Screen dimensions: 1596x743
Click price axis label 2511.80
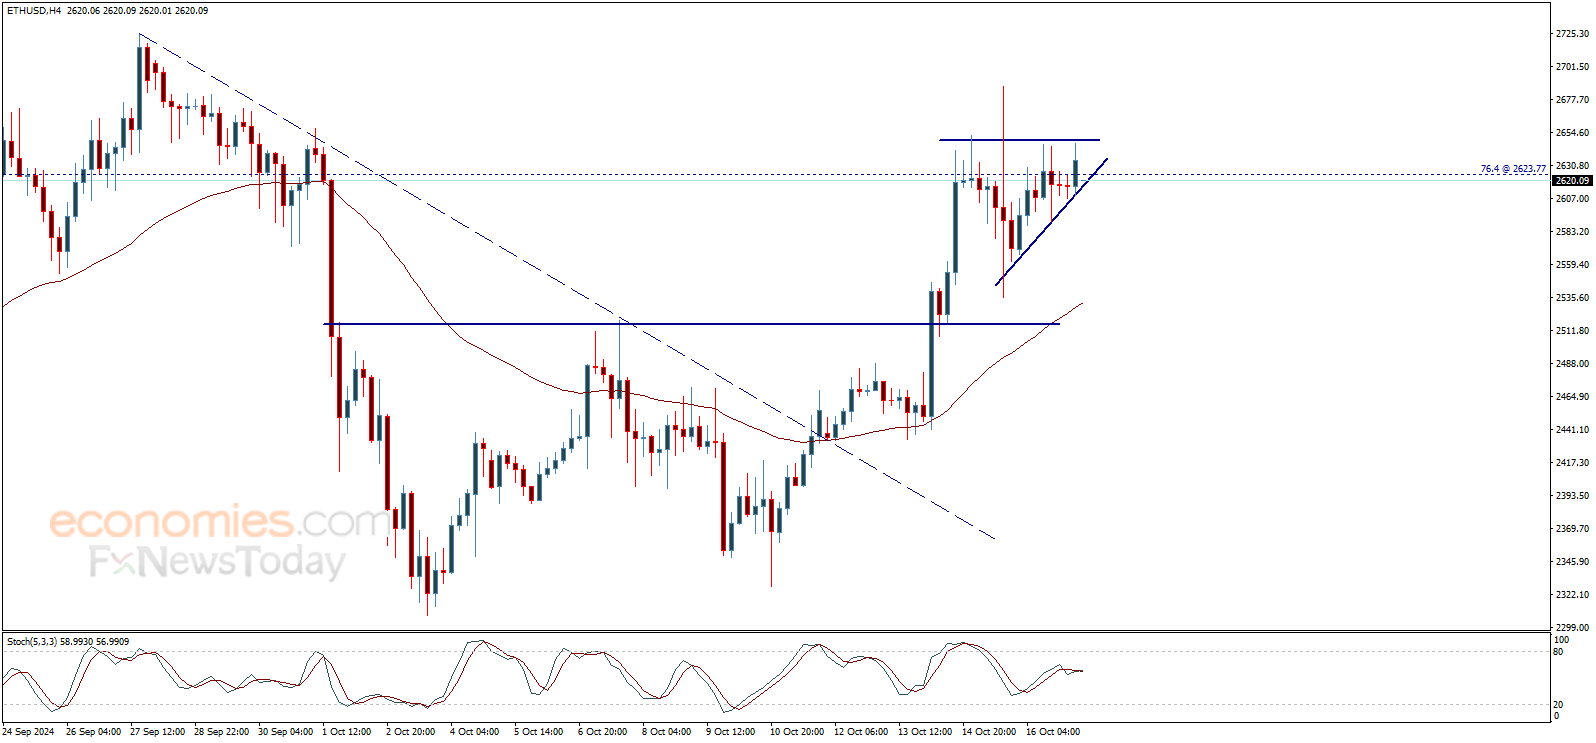pos(1572,331)
